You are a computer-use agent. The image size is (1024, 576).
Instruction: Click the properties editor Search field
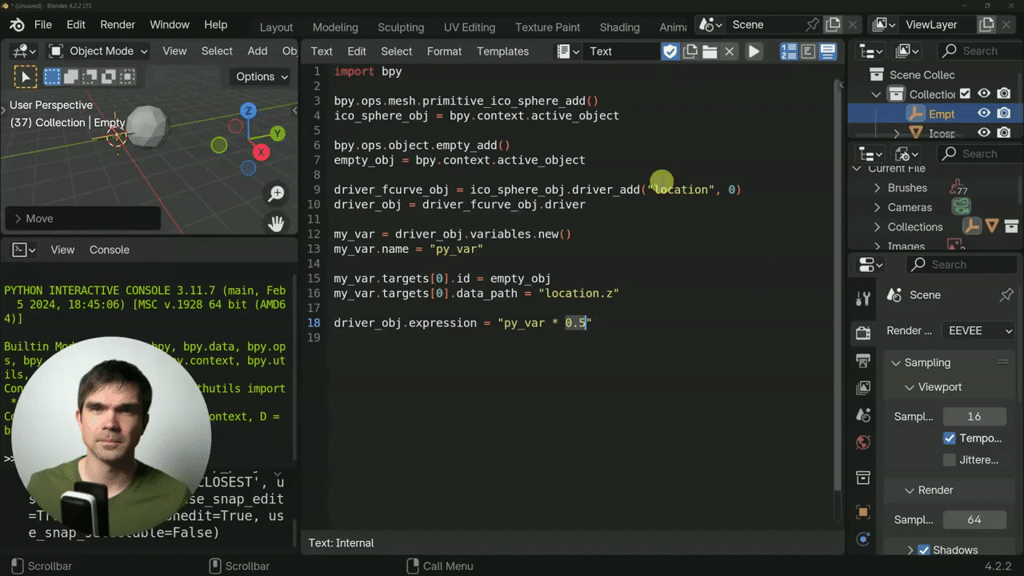pos(962,264)
